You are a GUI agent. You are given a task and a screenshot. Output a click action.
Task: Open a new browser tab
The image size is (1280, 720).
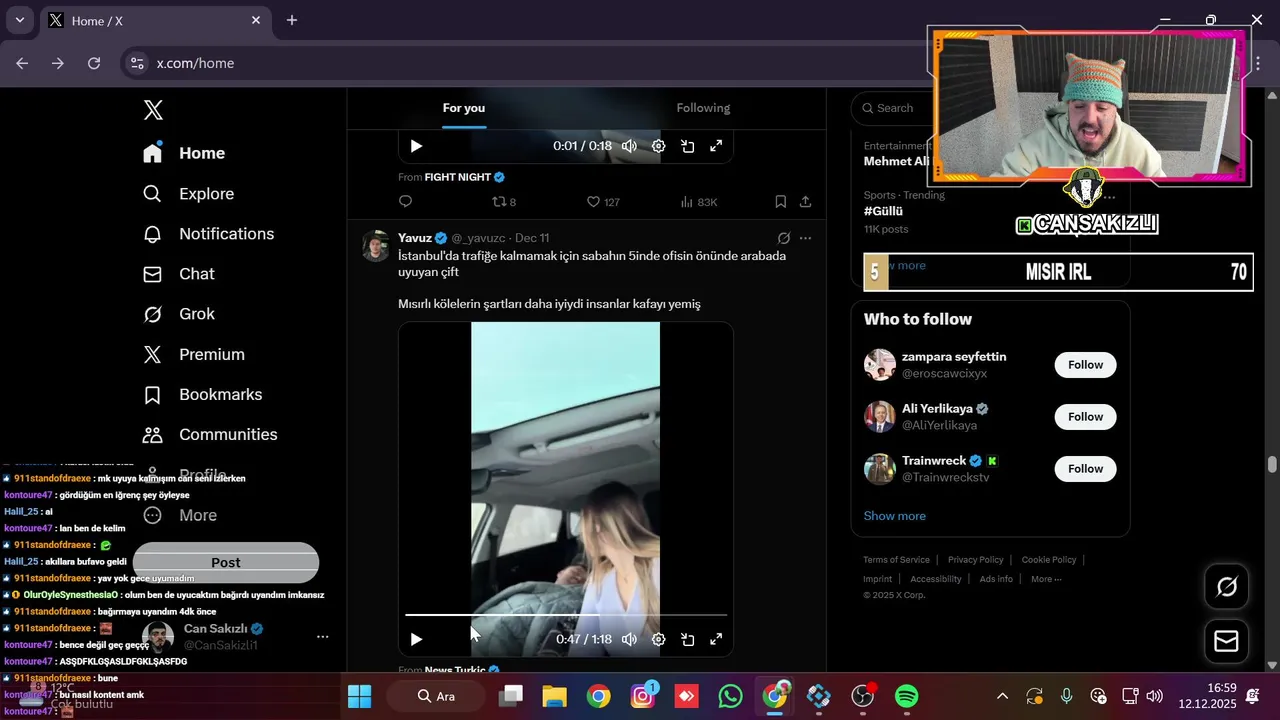[292, 20]
